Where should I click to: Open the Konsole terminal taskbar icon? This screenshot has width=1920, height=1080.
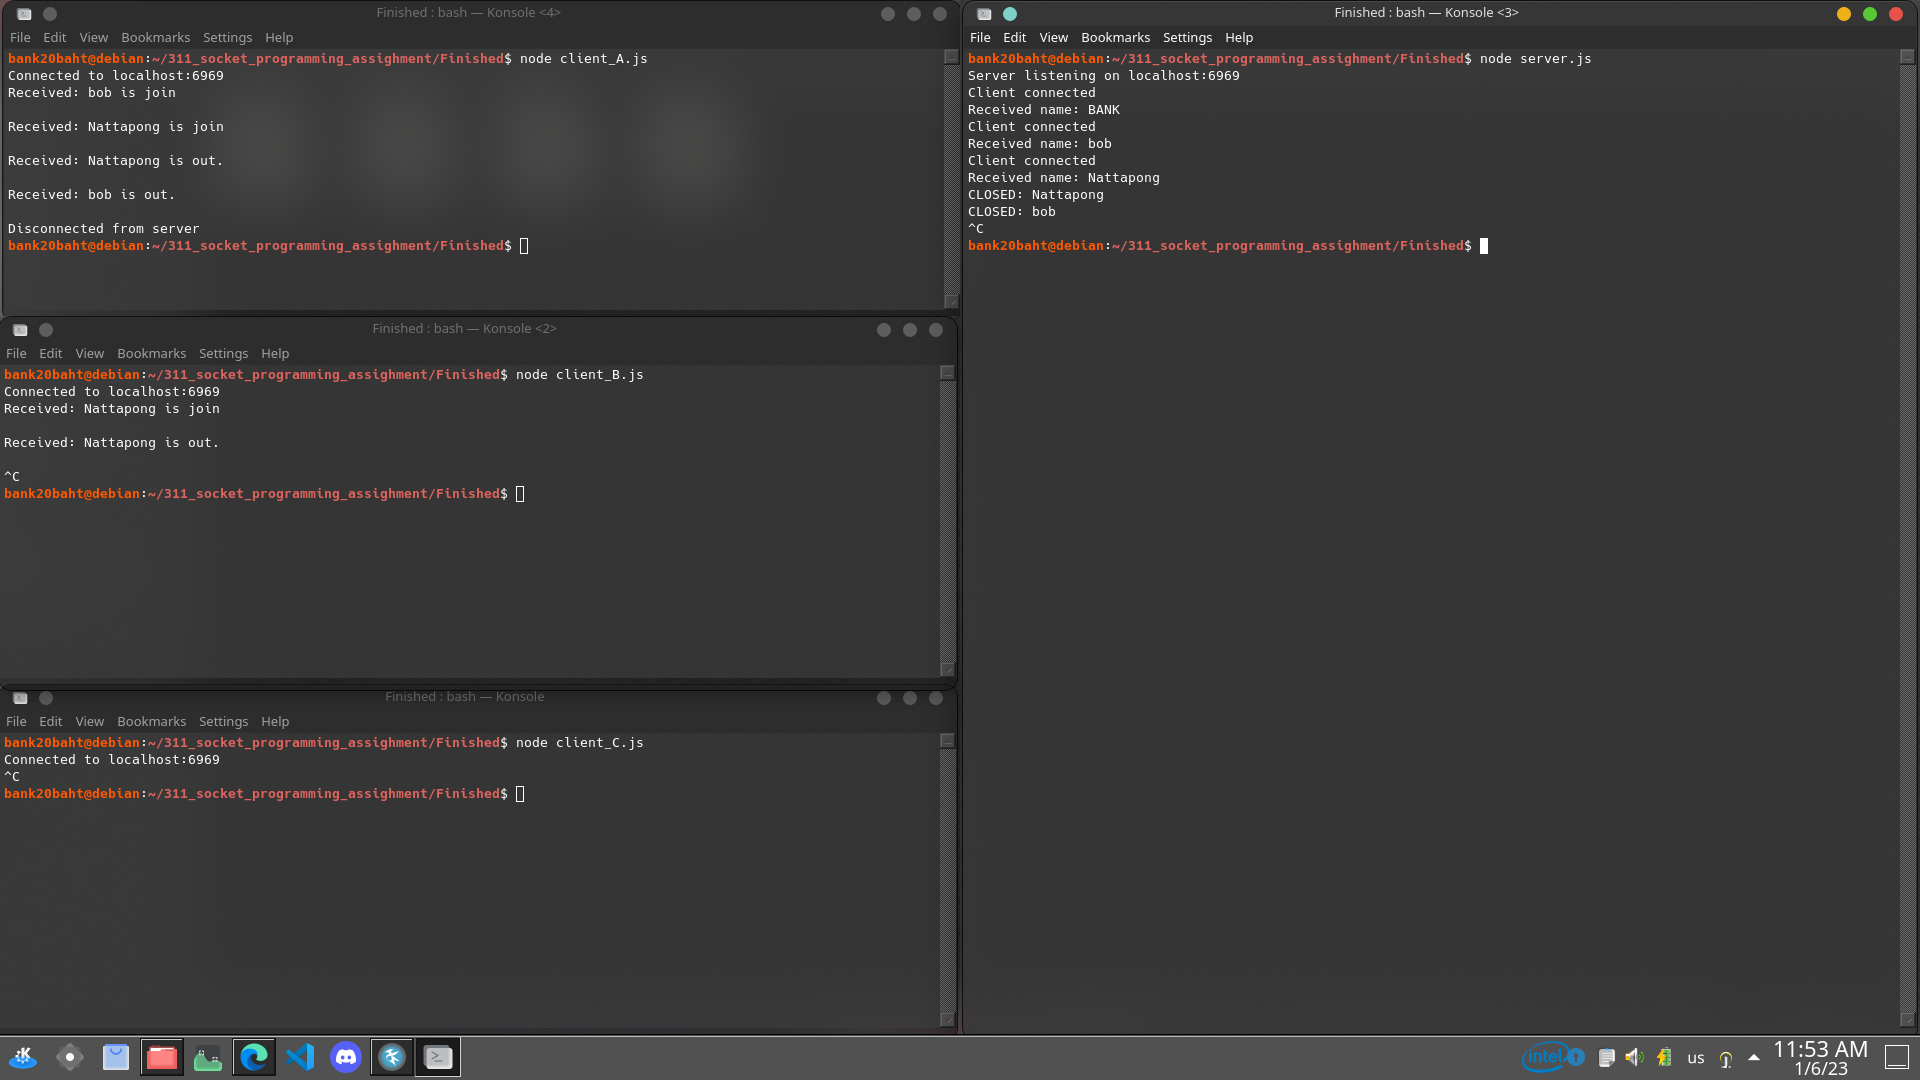[x=437, y=1057]
